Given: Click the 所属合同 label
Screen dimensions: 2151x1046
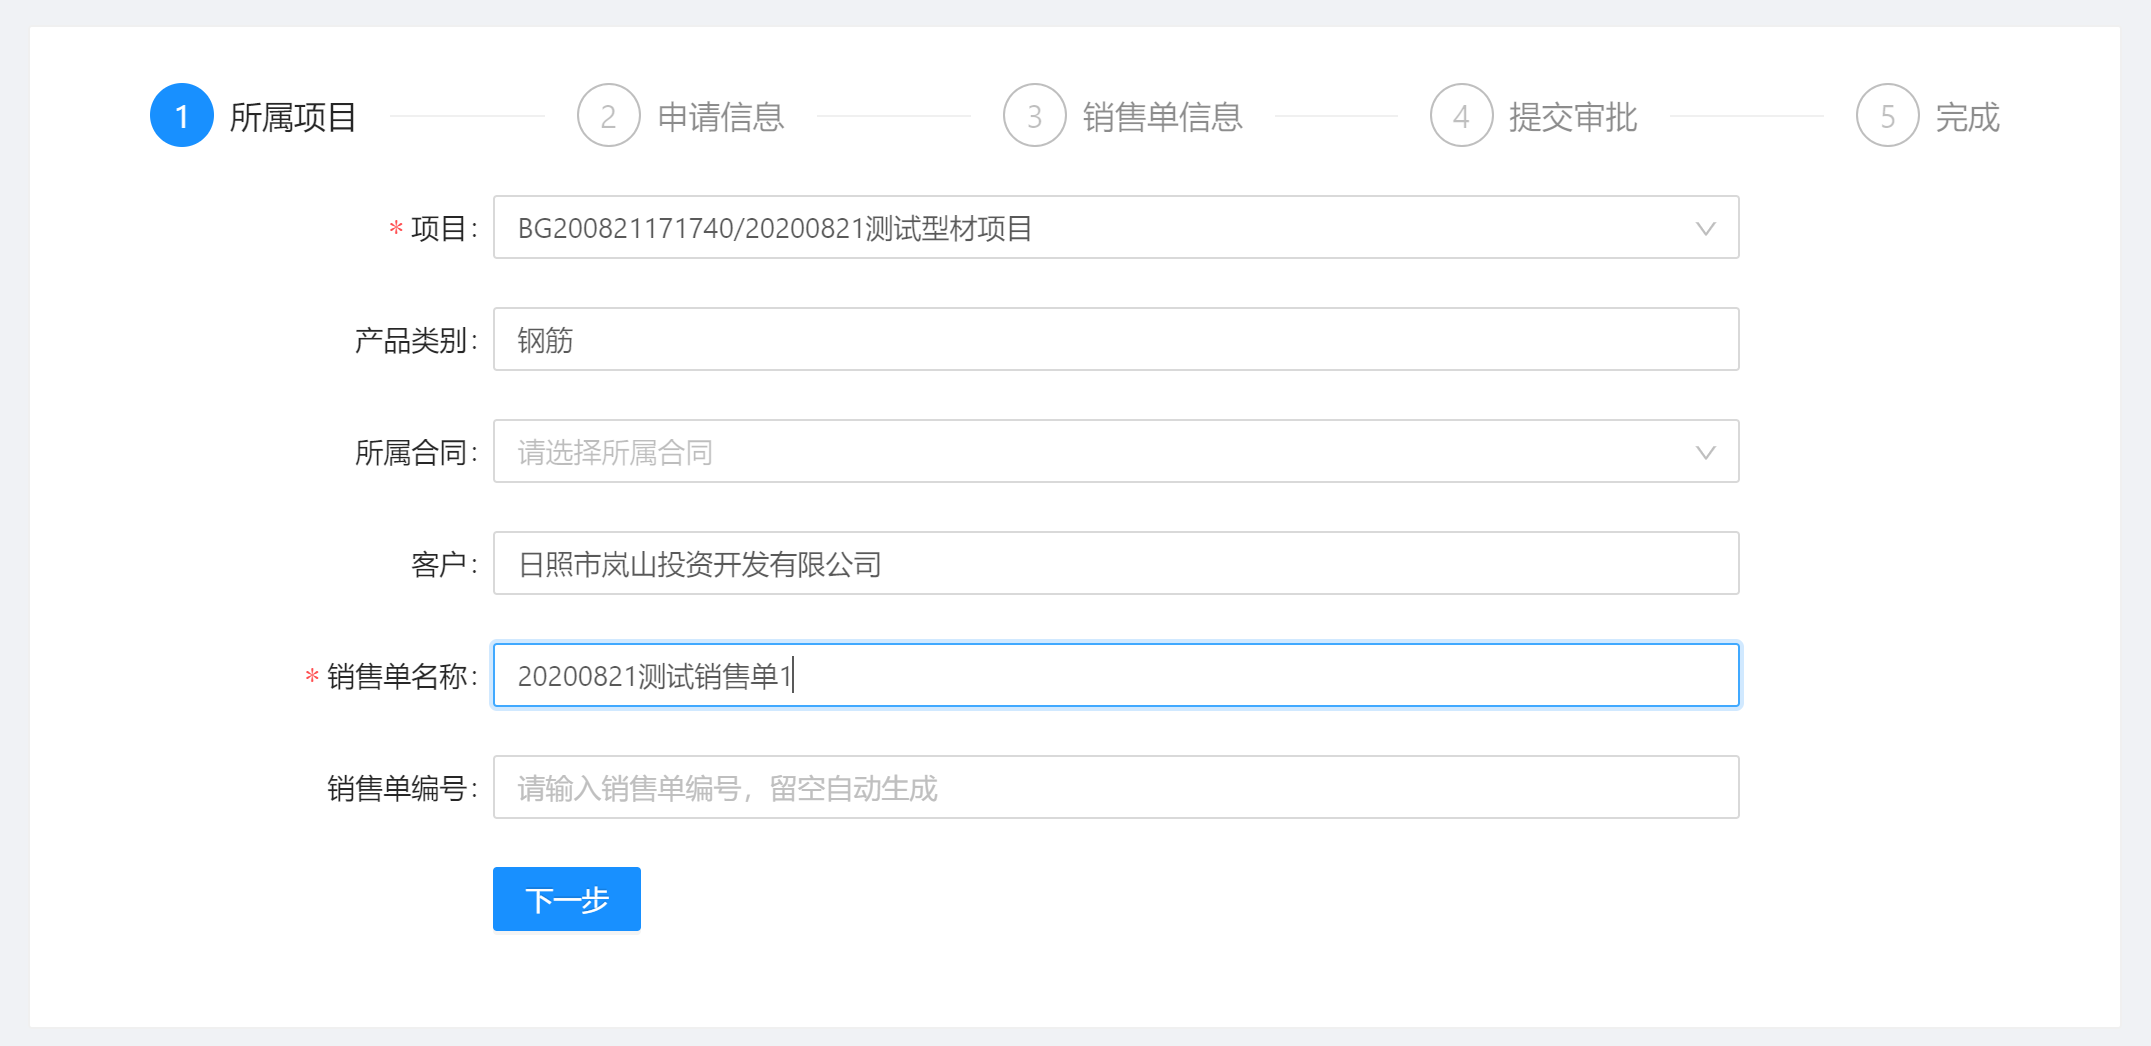Looking at the screenshot, I should [415, 453].
